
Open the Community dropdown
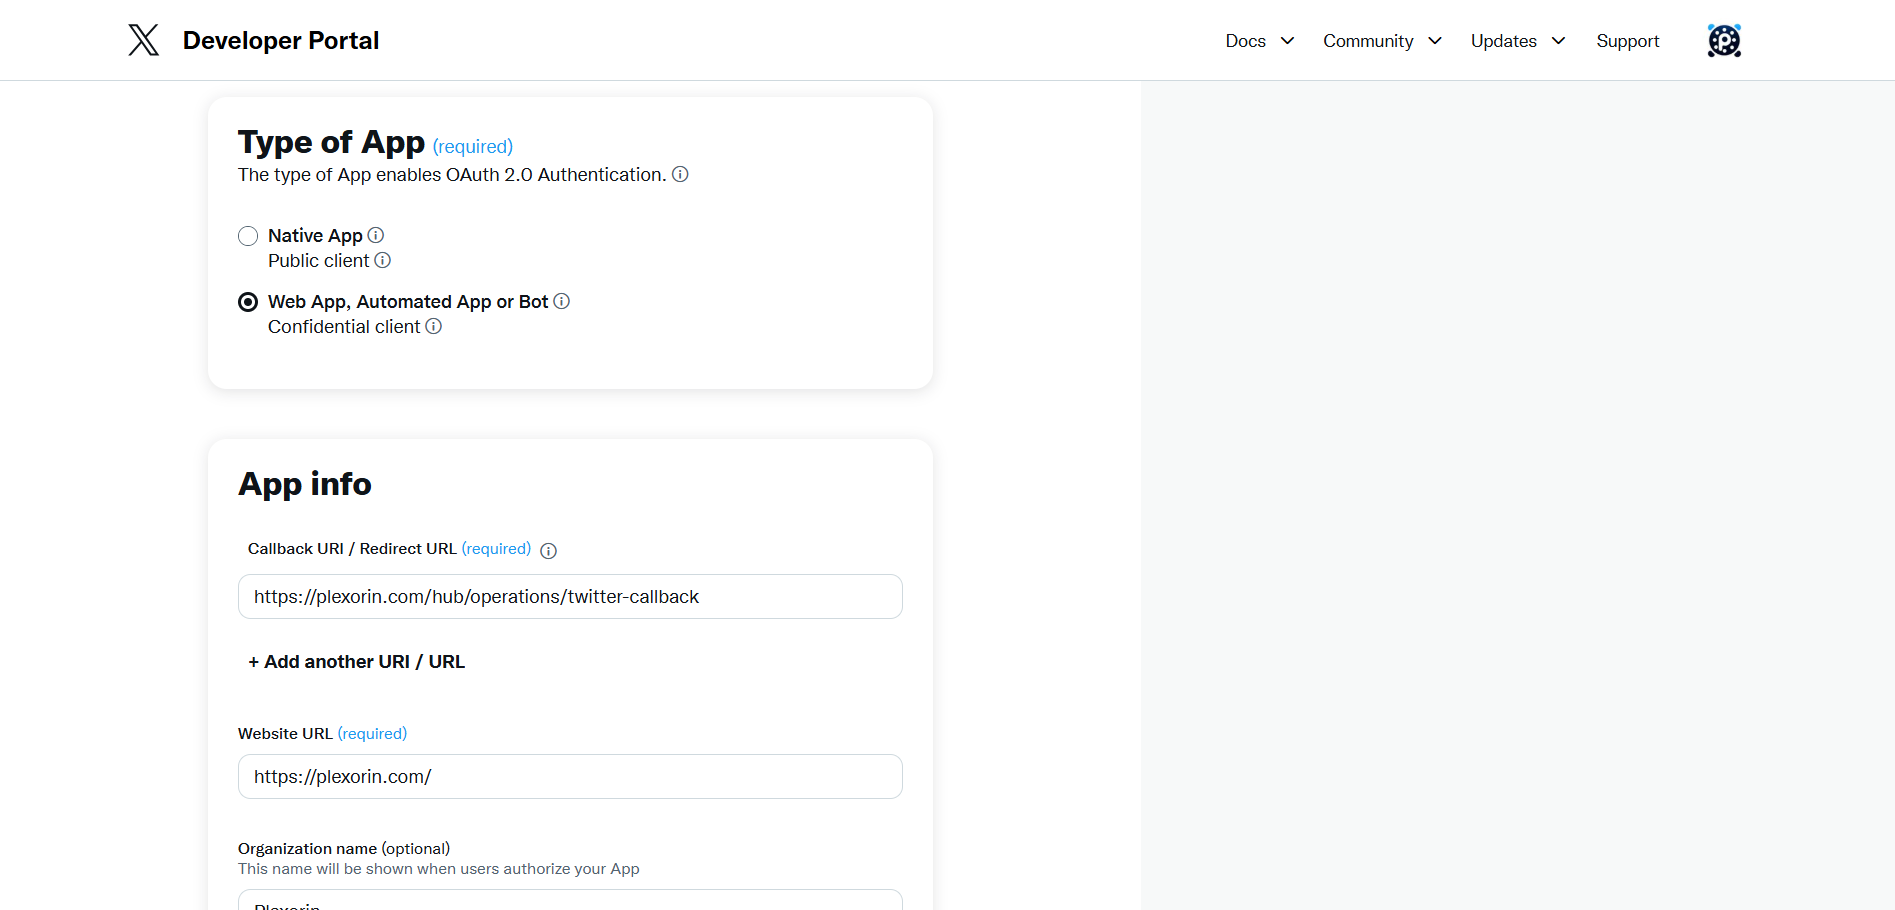pos(1381,40)
